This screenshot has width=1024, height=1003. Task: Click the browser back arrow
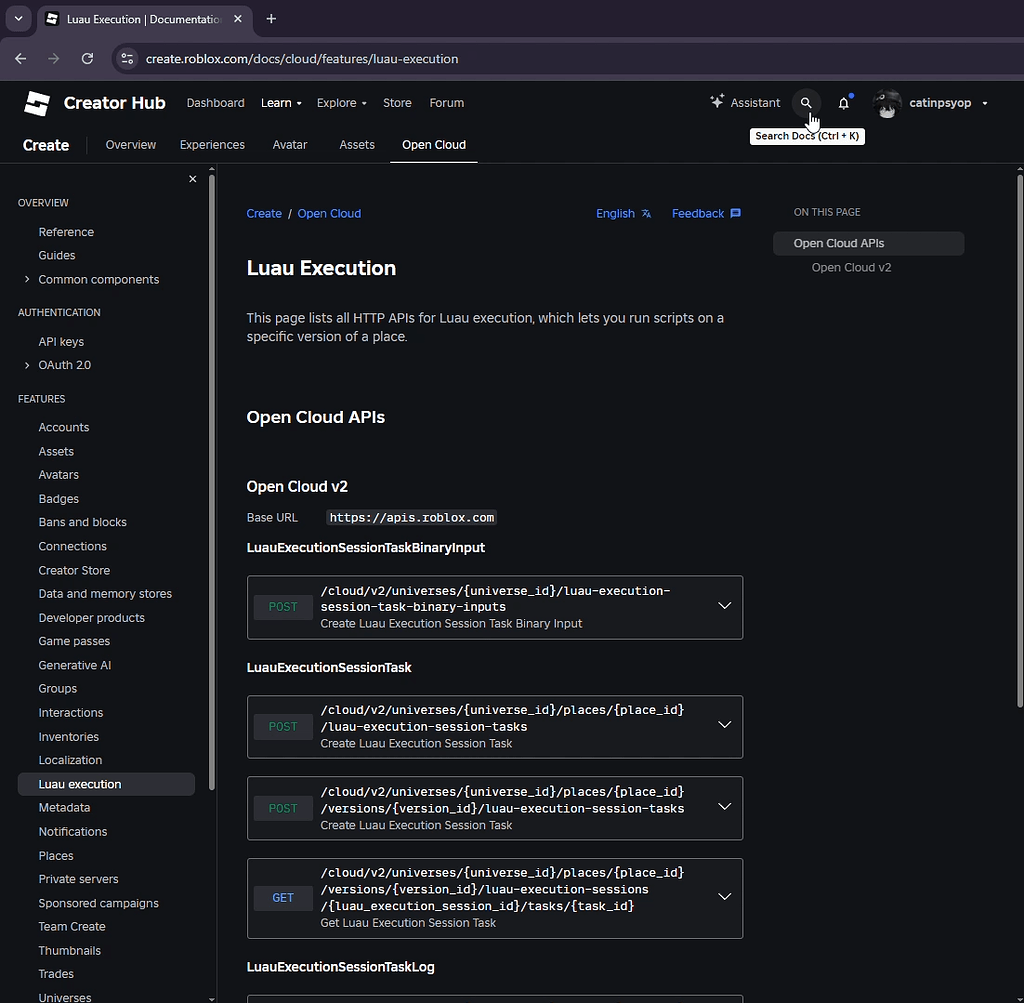tap(20, 58)
